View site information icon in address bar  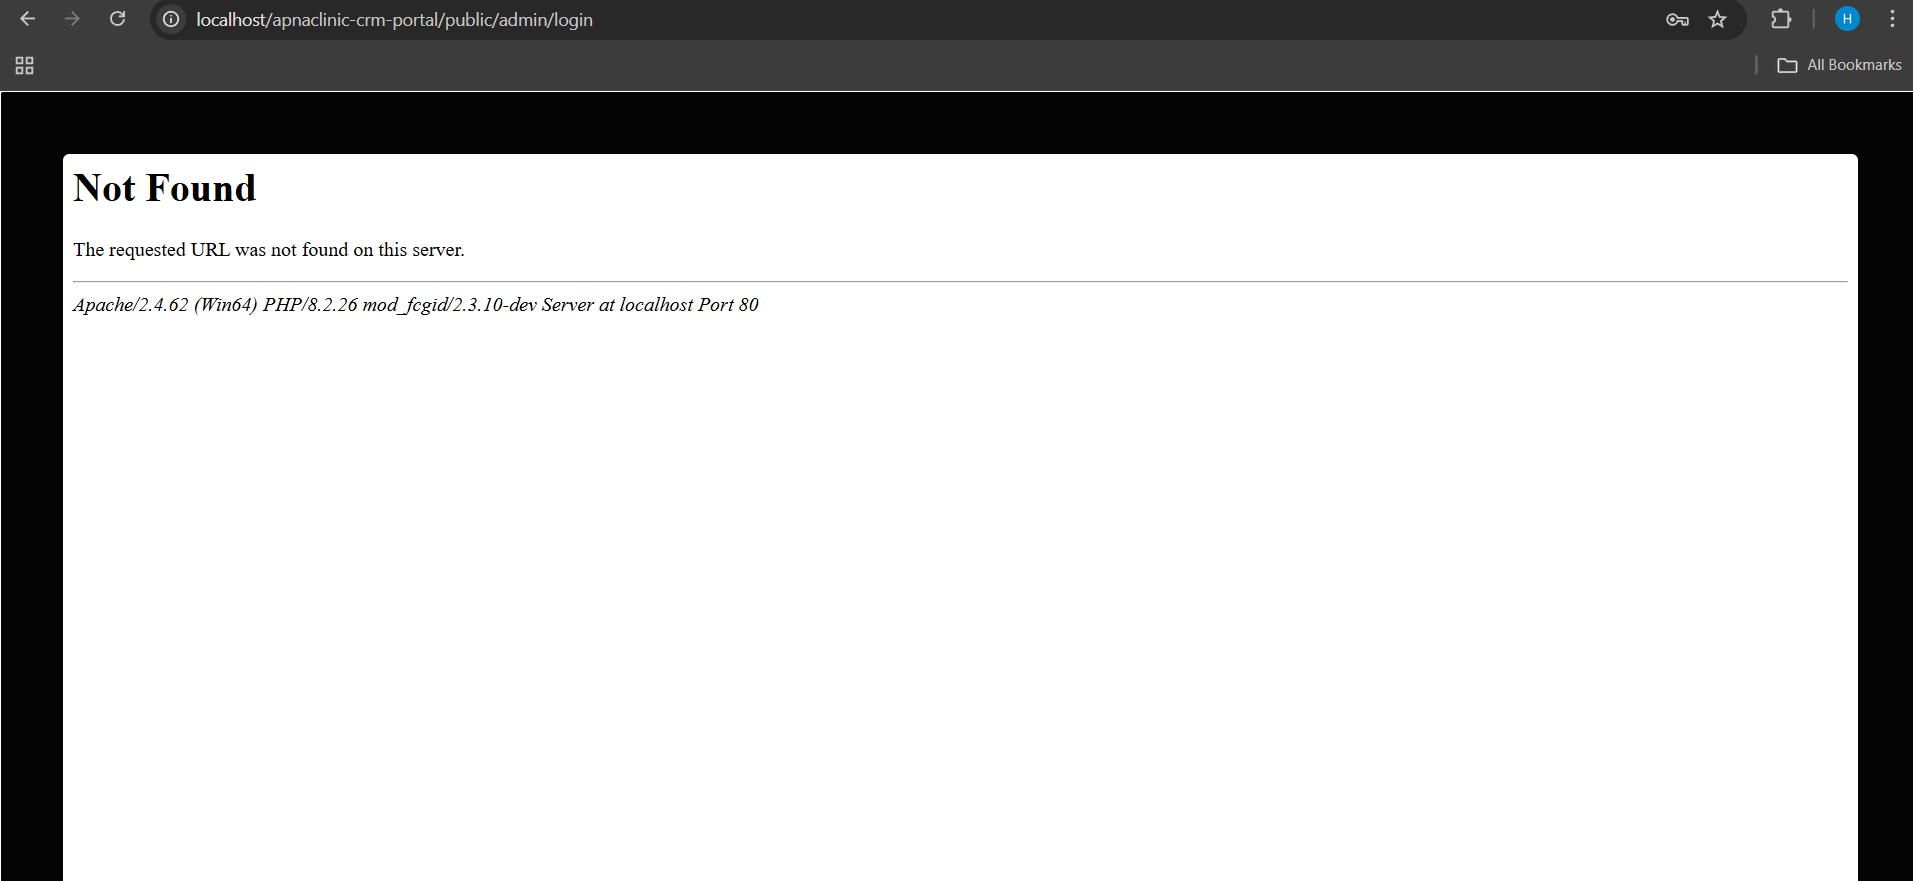171,19
